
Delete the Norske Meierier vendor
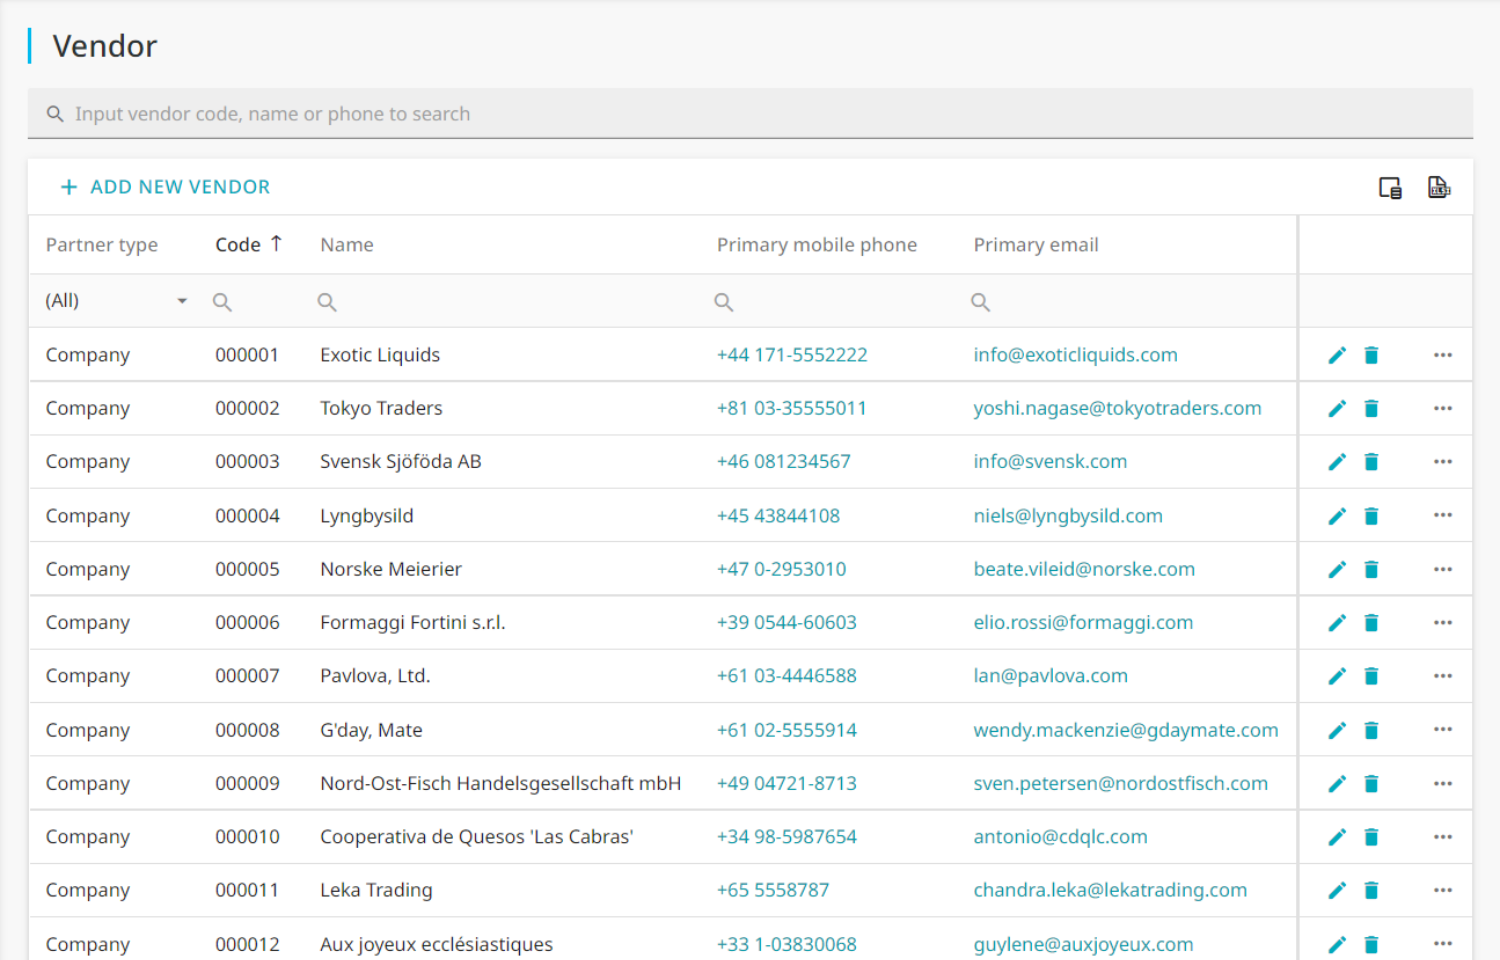point(1372,569)
